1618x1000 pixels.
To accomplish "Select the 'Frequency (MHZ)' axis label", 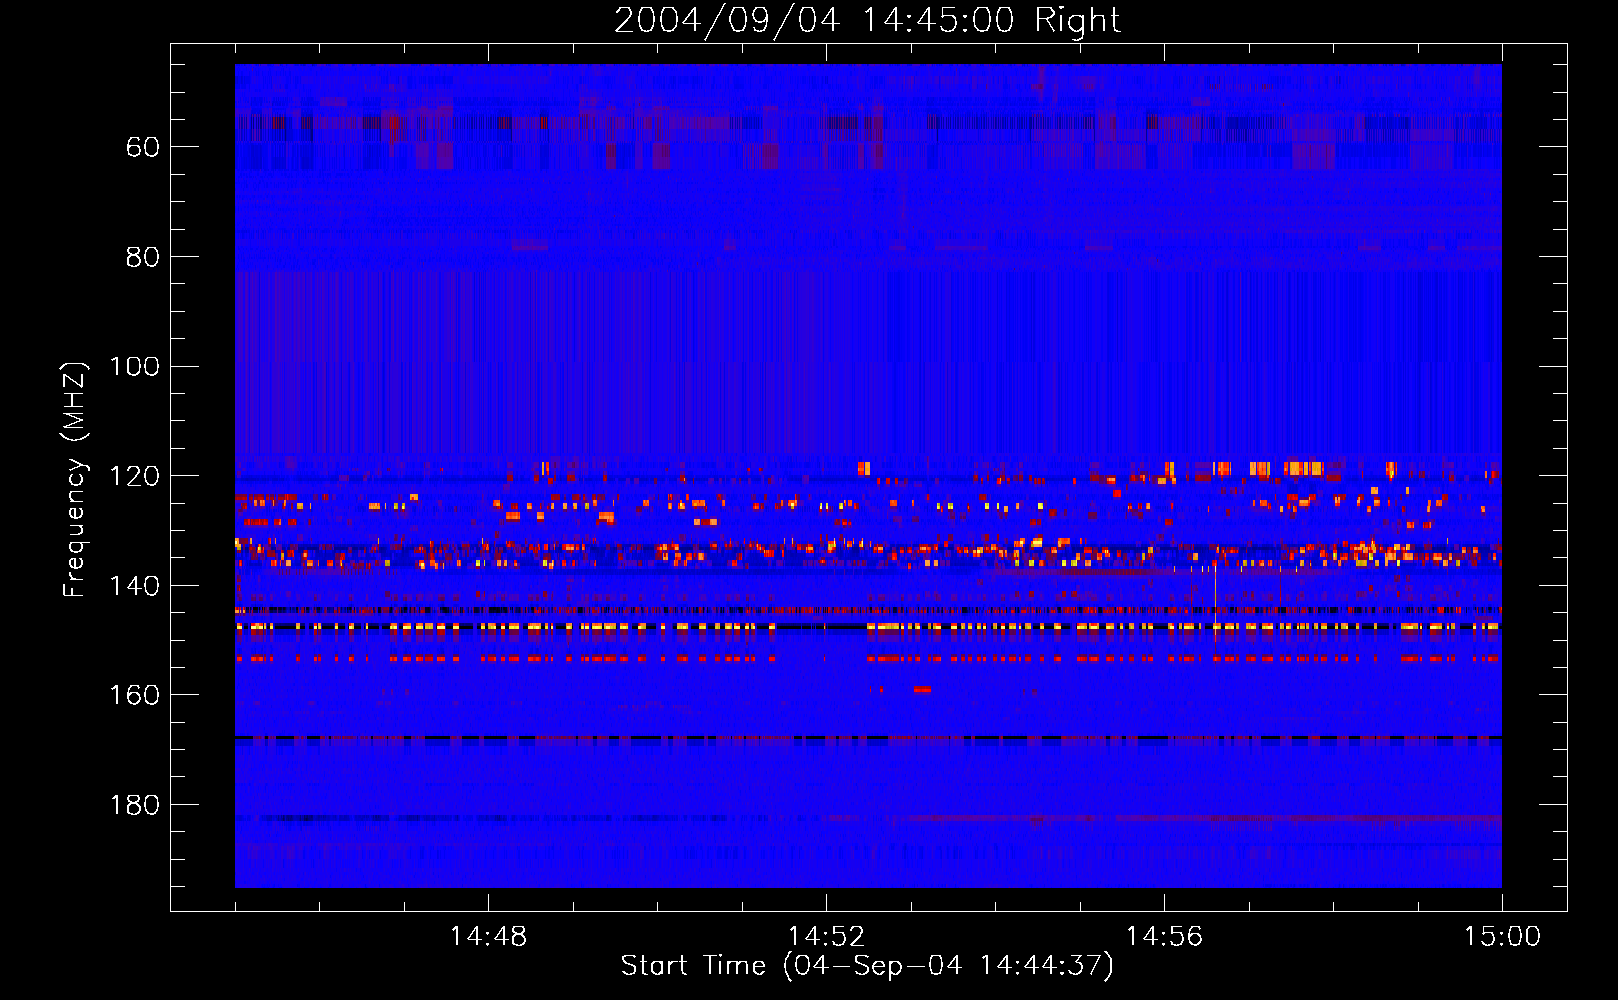I will click(75, 479).
